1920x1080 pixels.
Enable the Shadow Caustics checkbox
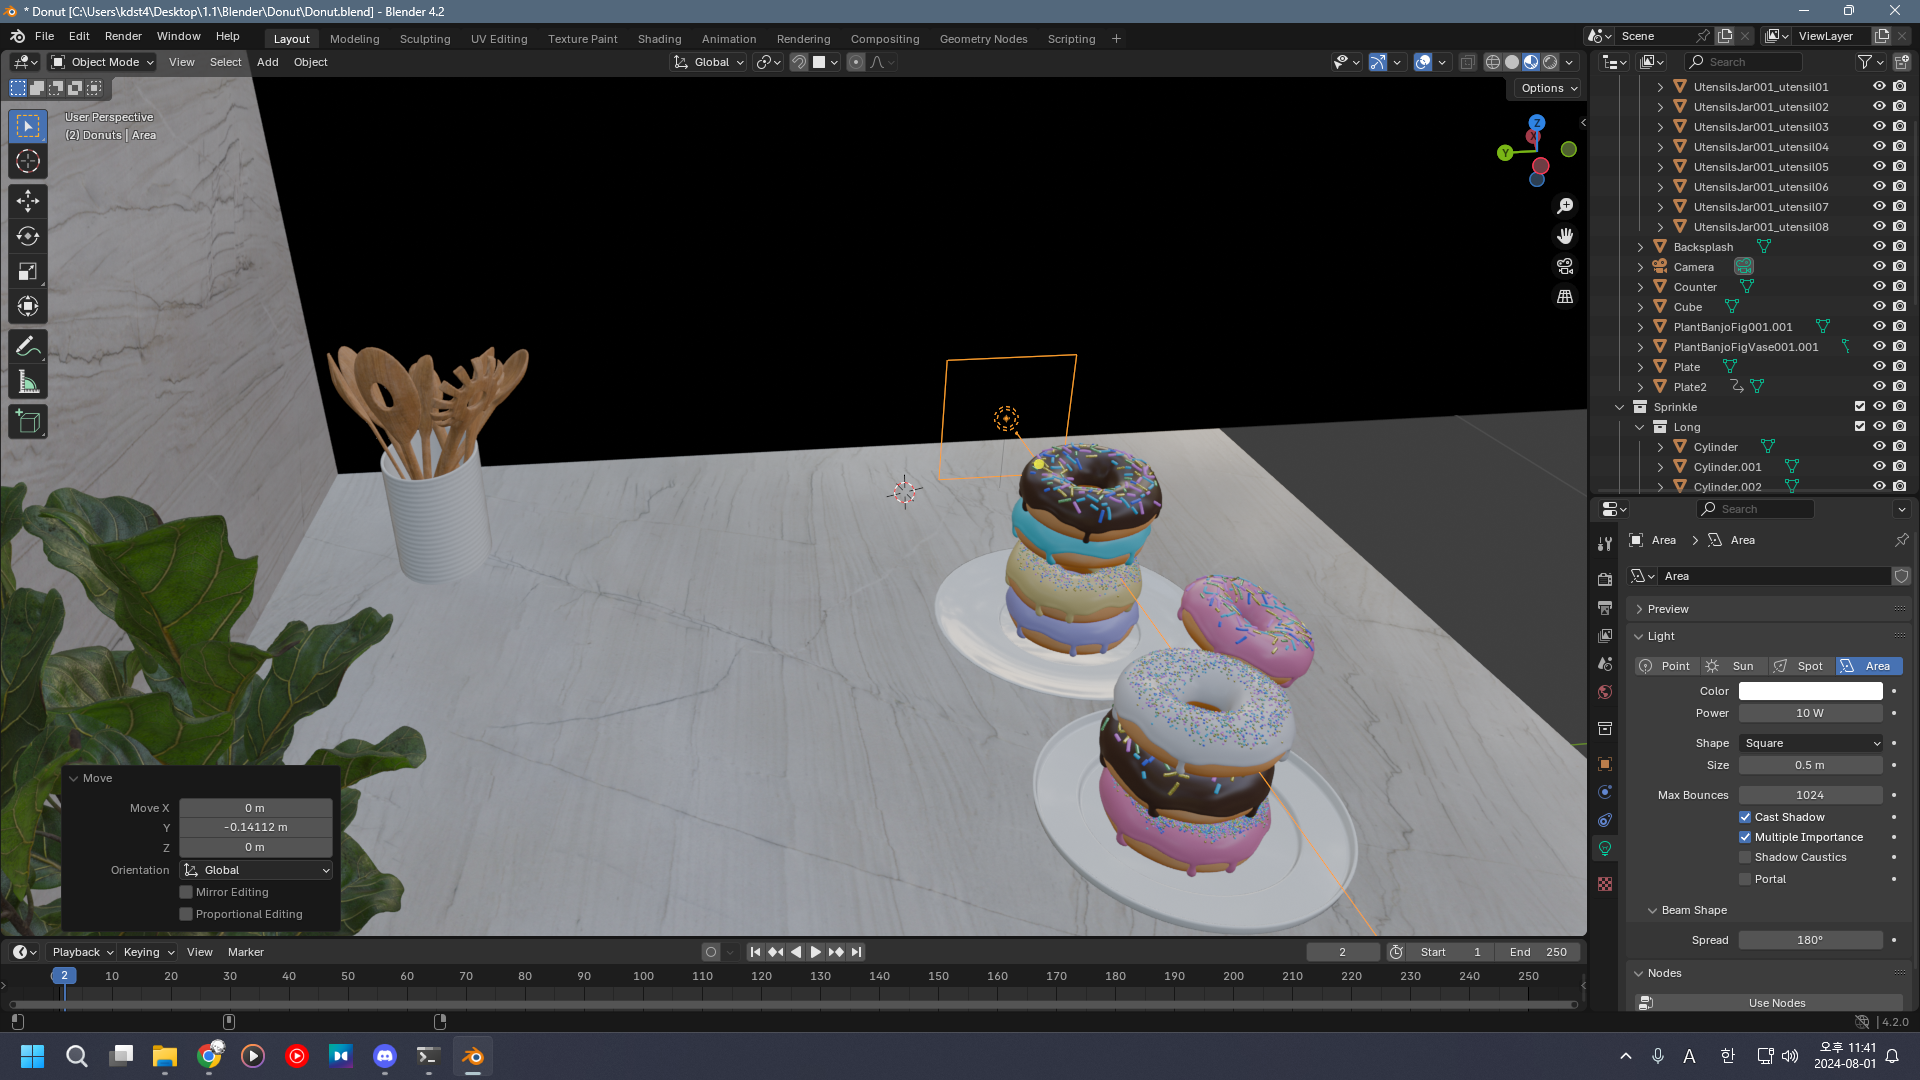[1745, 857]
